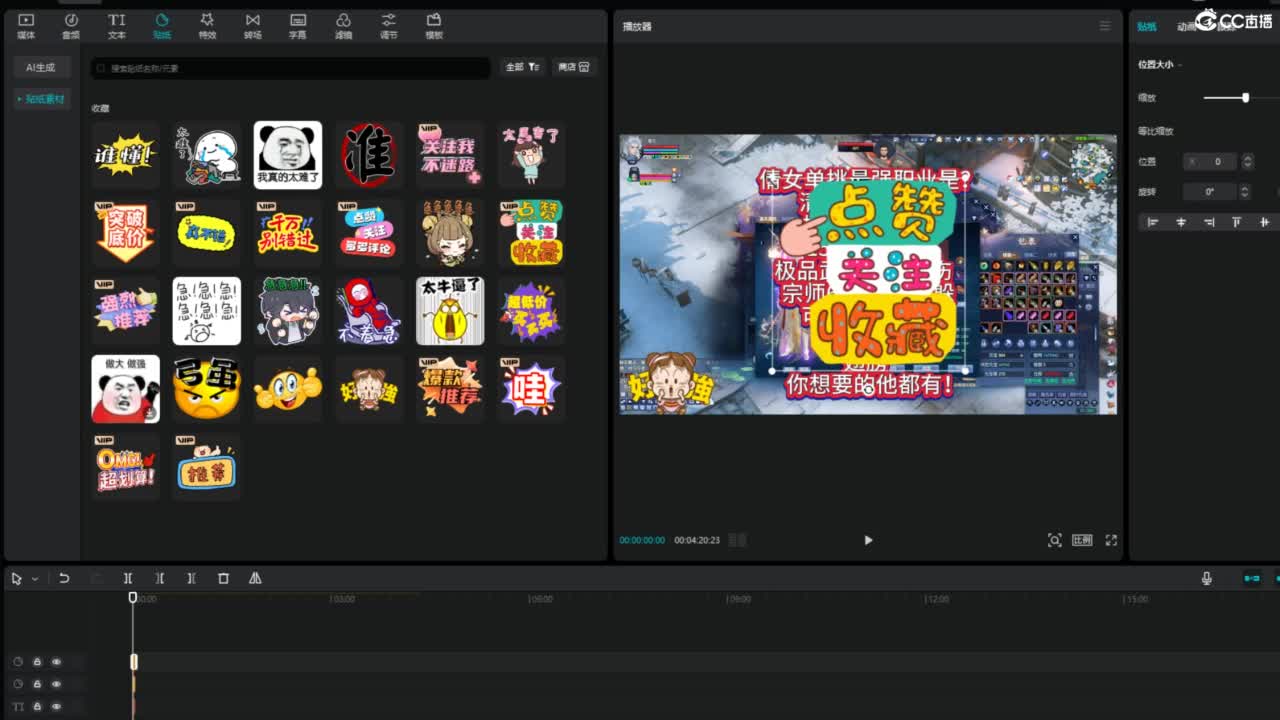Click the timeline microphone record icon
Image resolution: width=1280 pixels, height=720 pixels.
(x=1207, y=578)
